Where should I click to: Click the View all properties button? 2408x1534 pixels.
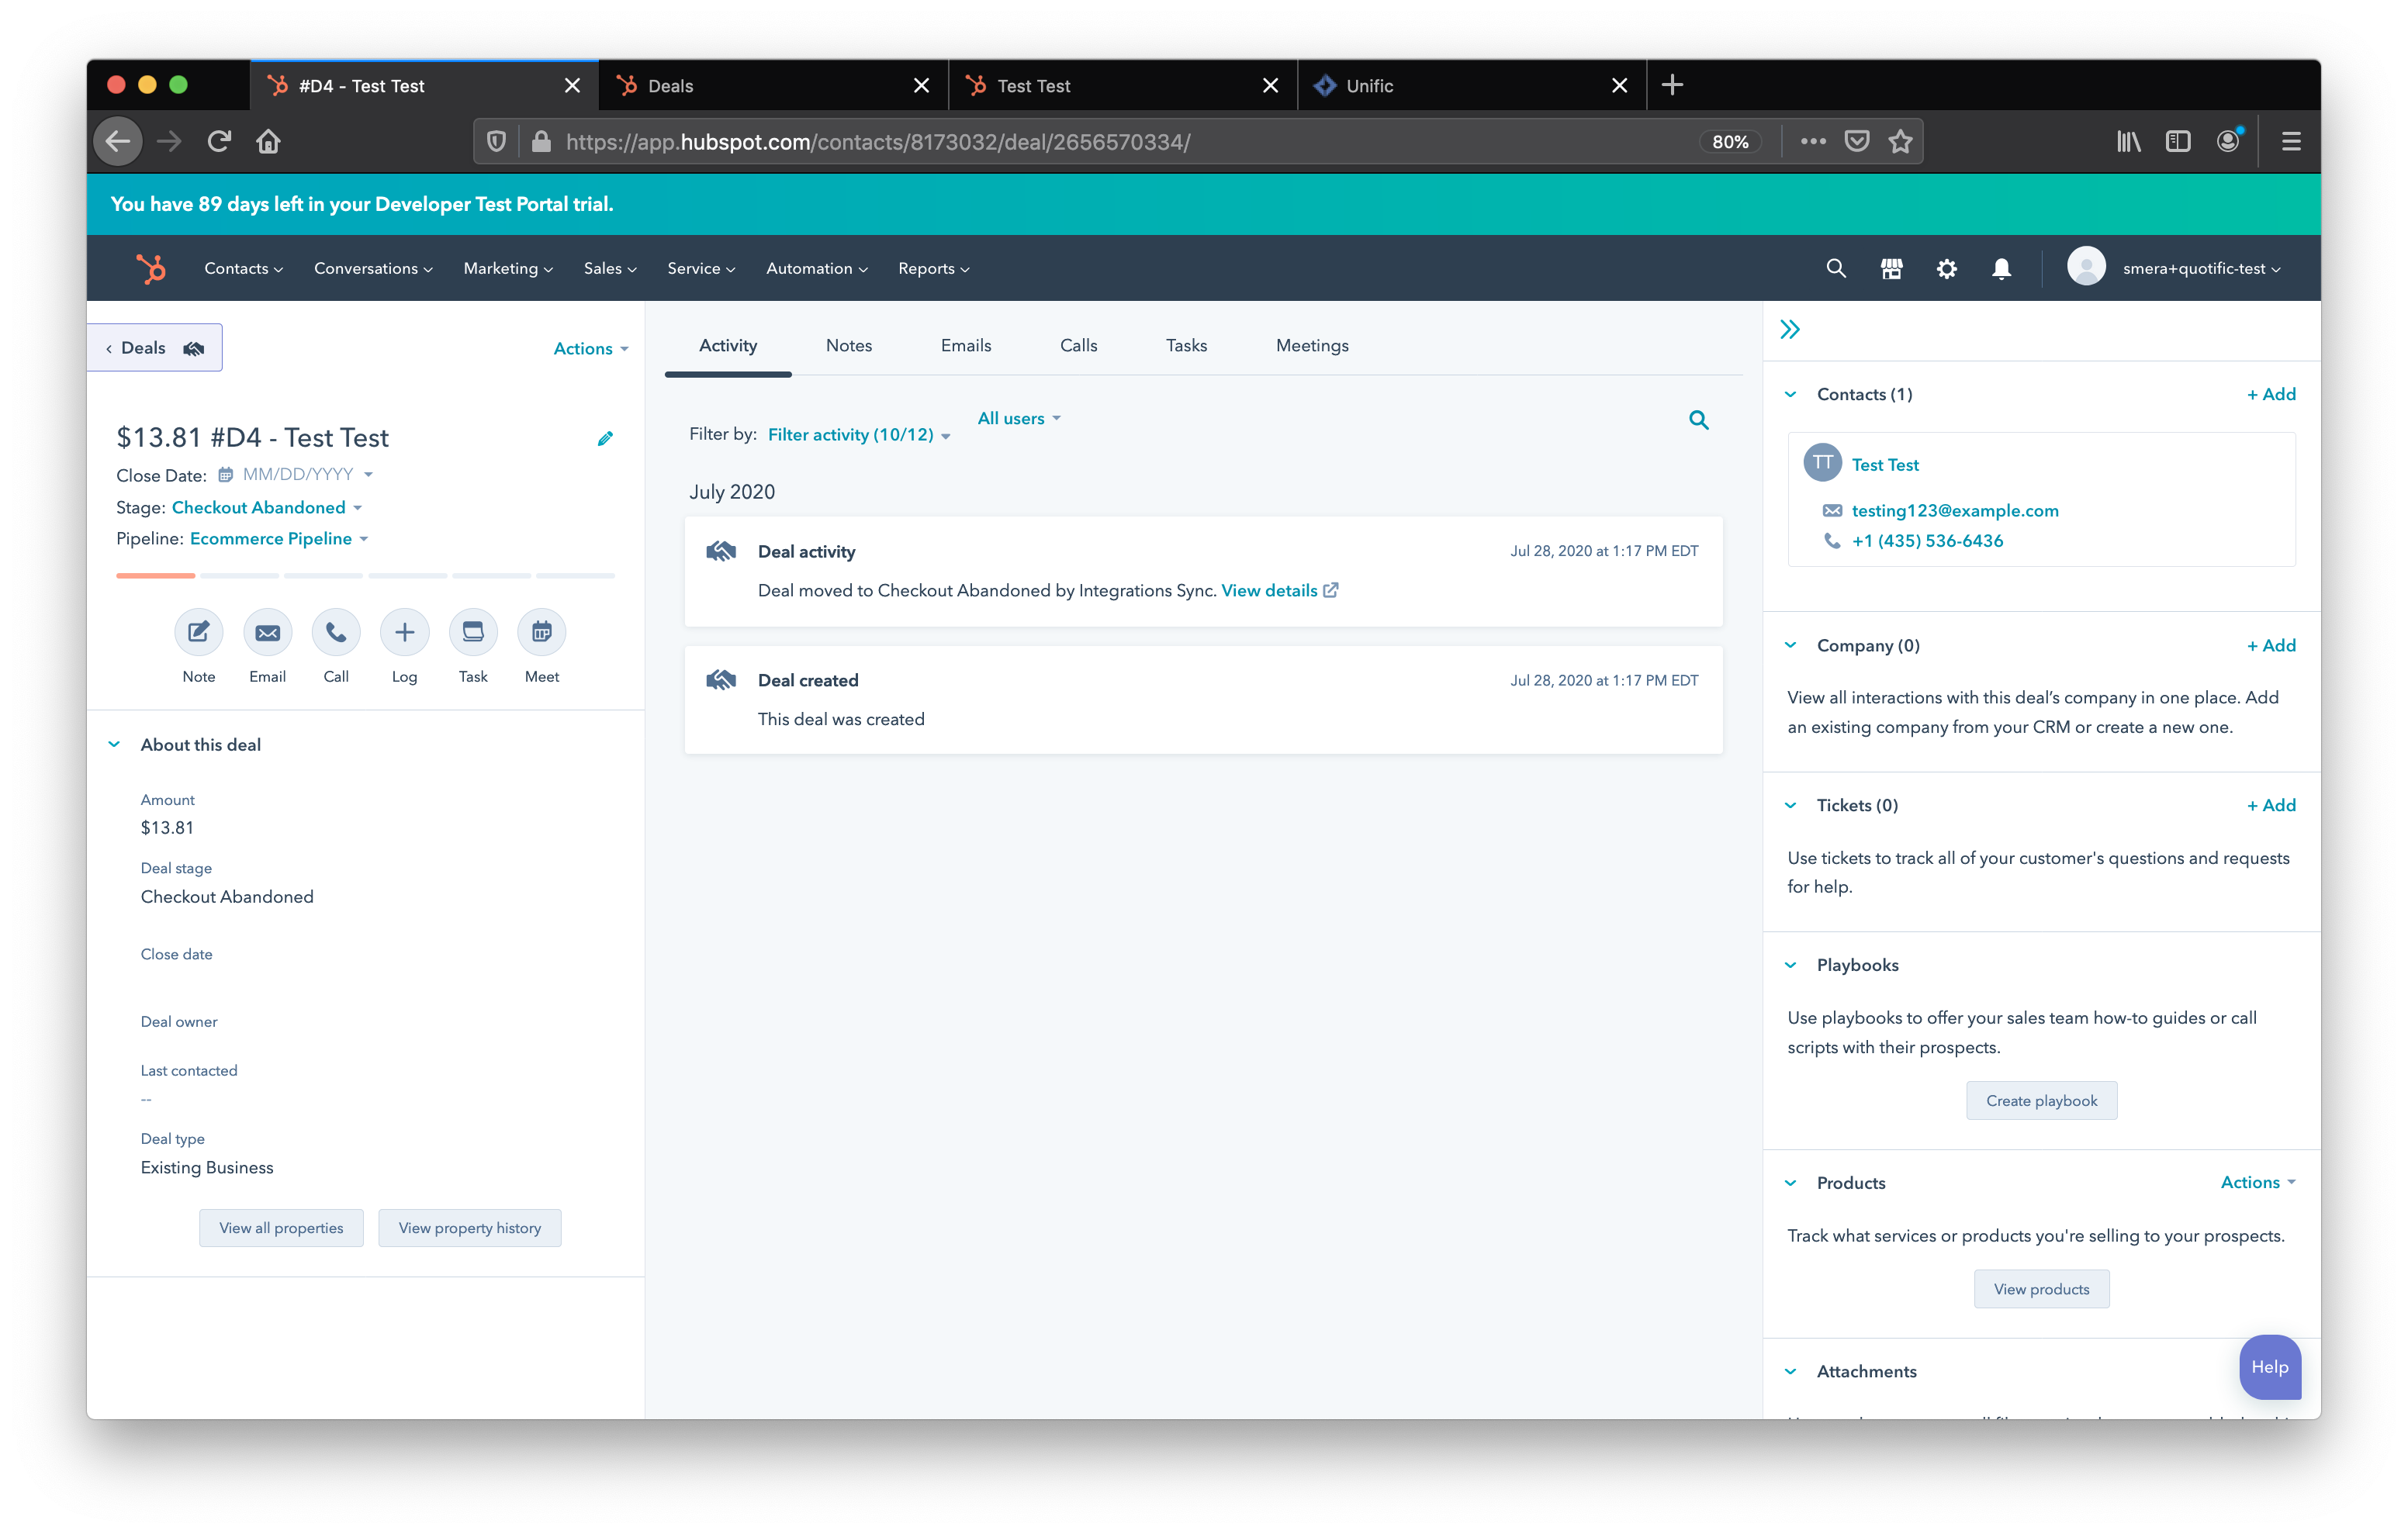pyautogui.click(x=281, y=1228)
